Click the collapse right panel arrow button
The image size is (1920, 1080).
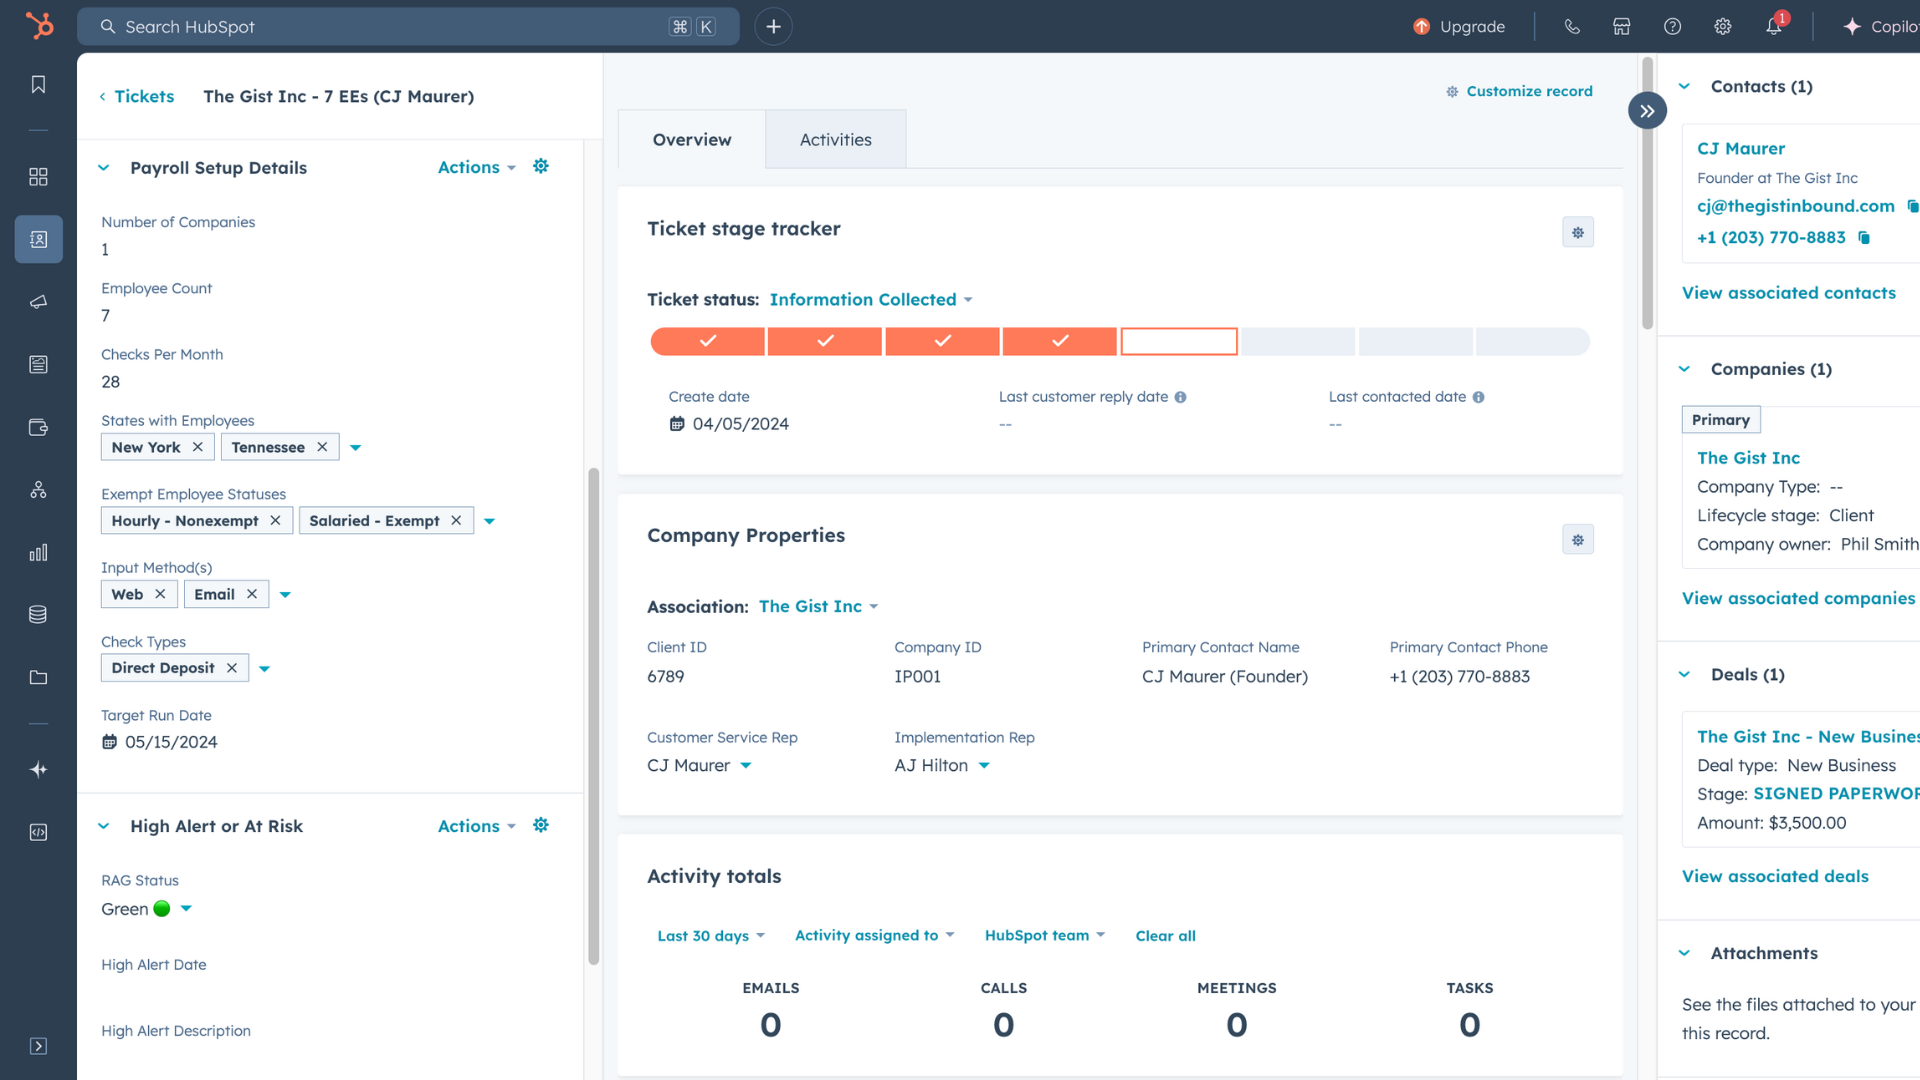point(1647,111)
